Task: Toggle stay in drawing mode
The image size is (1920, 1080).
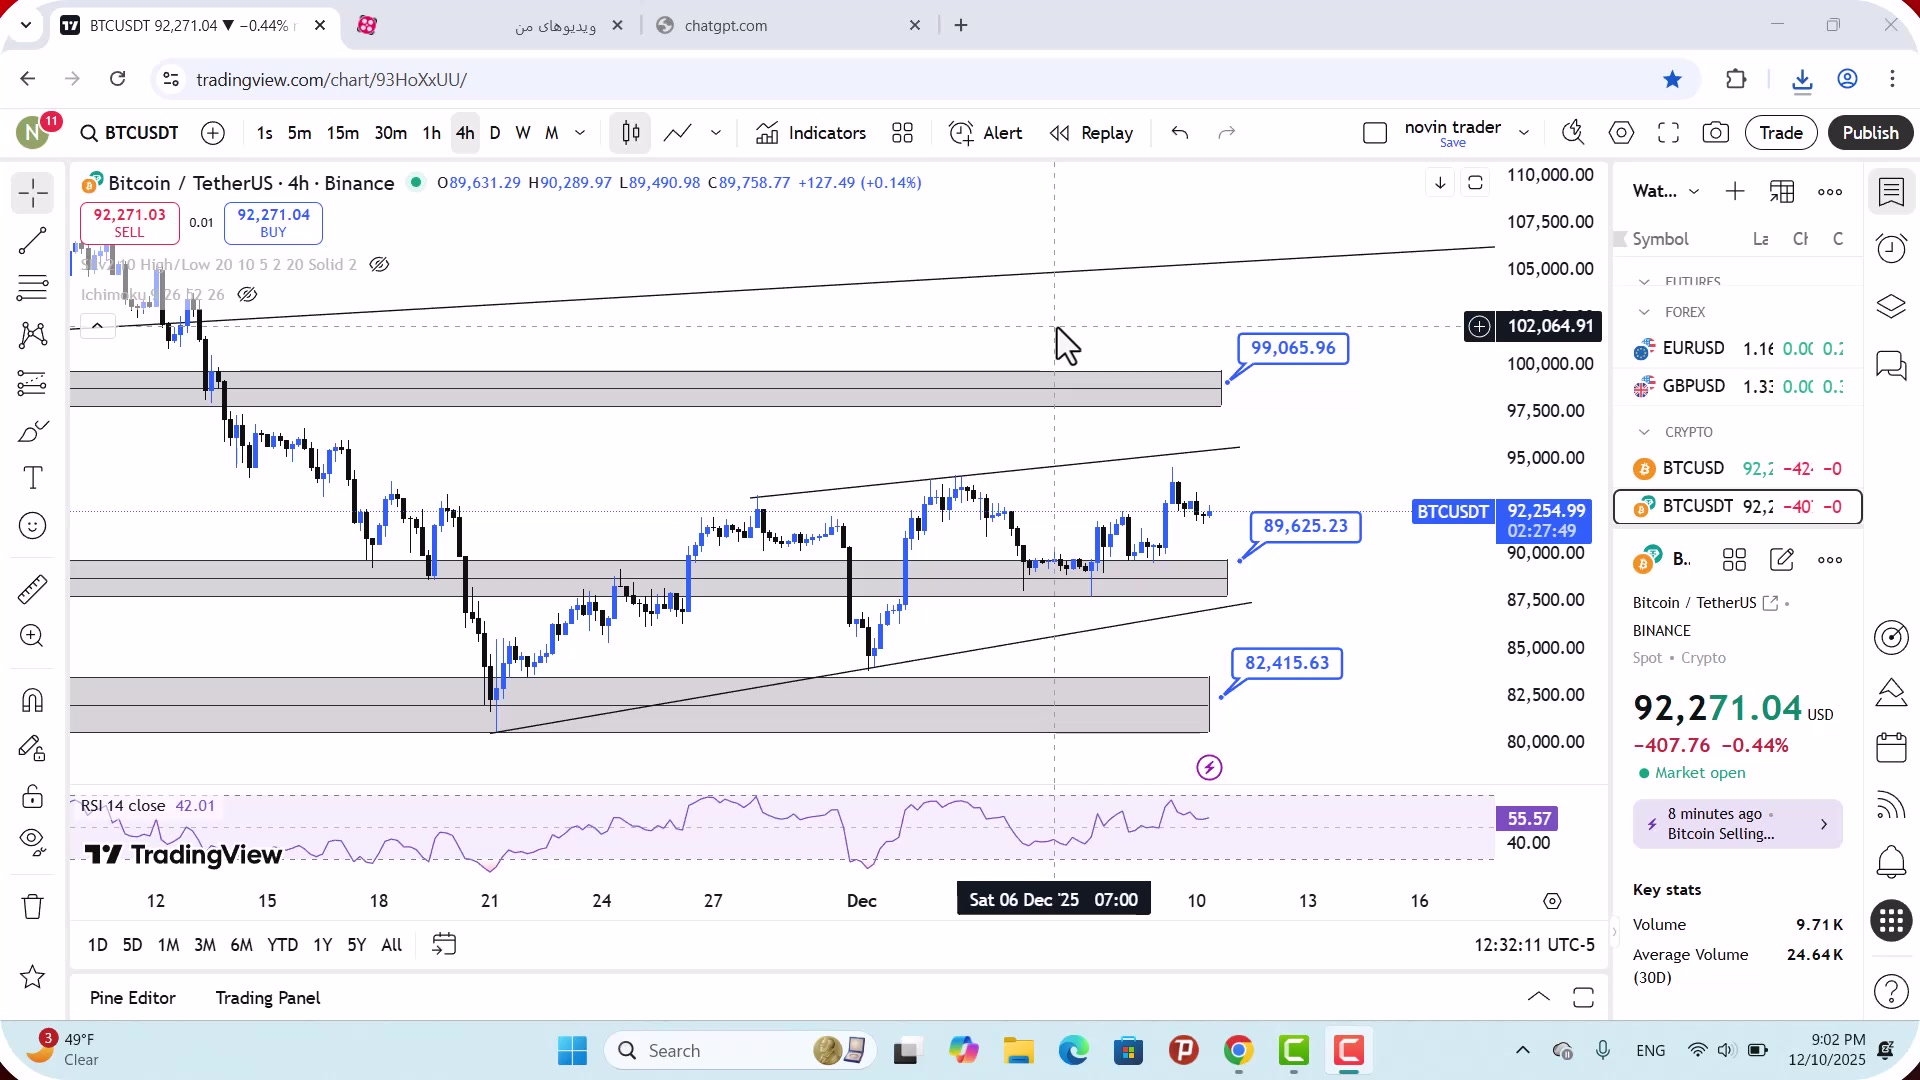Action: click(x=32, y=748)
